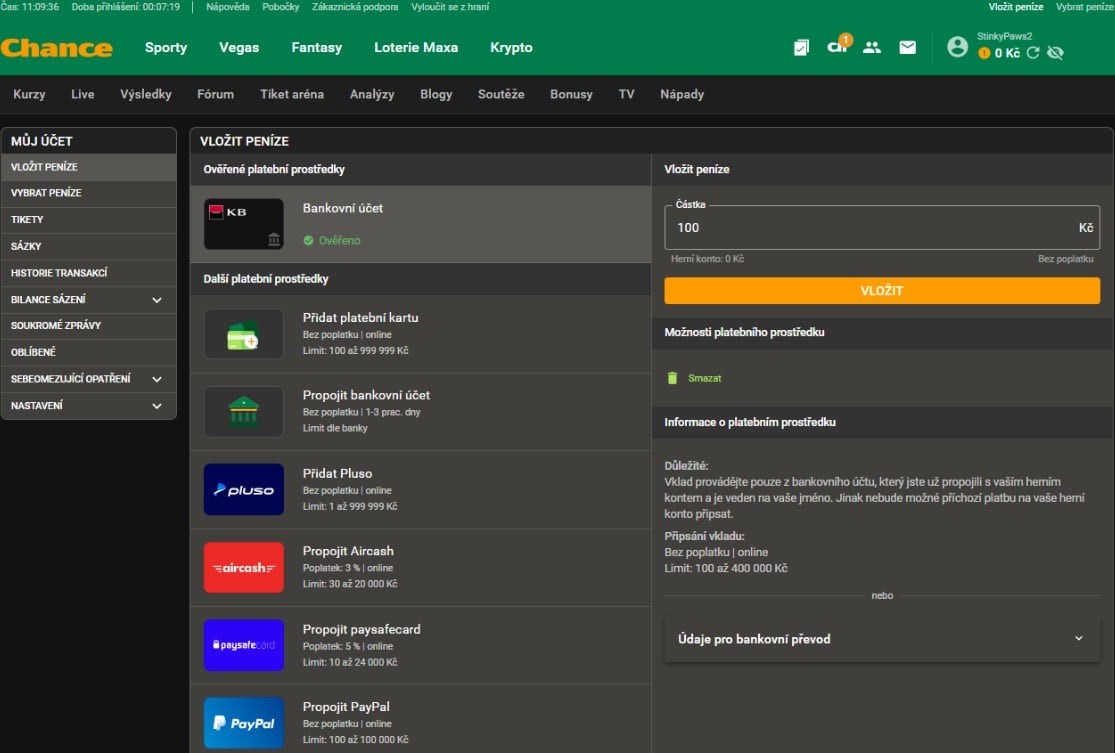1115x753 pixels.
Task: Click the Částka amount input field
Action: (882, 228)
